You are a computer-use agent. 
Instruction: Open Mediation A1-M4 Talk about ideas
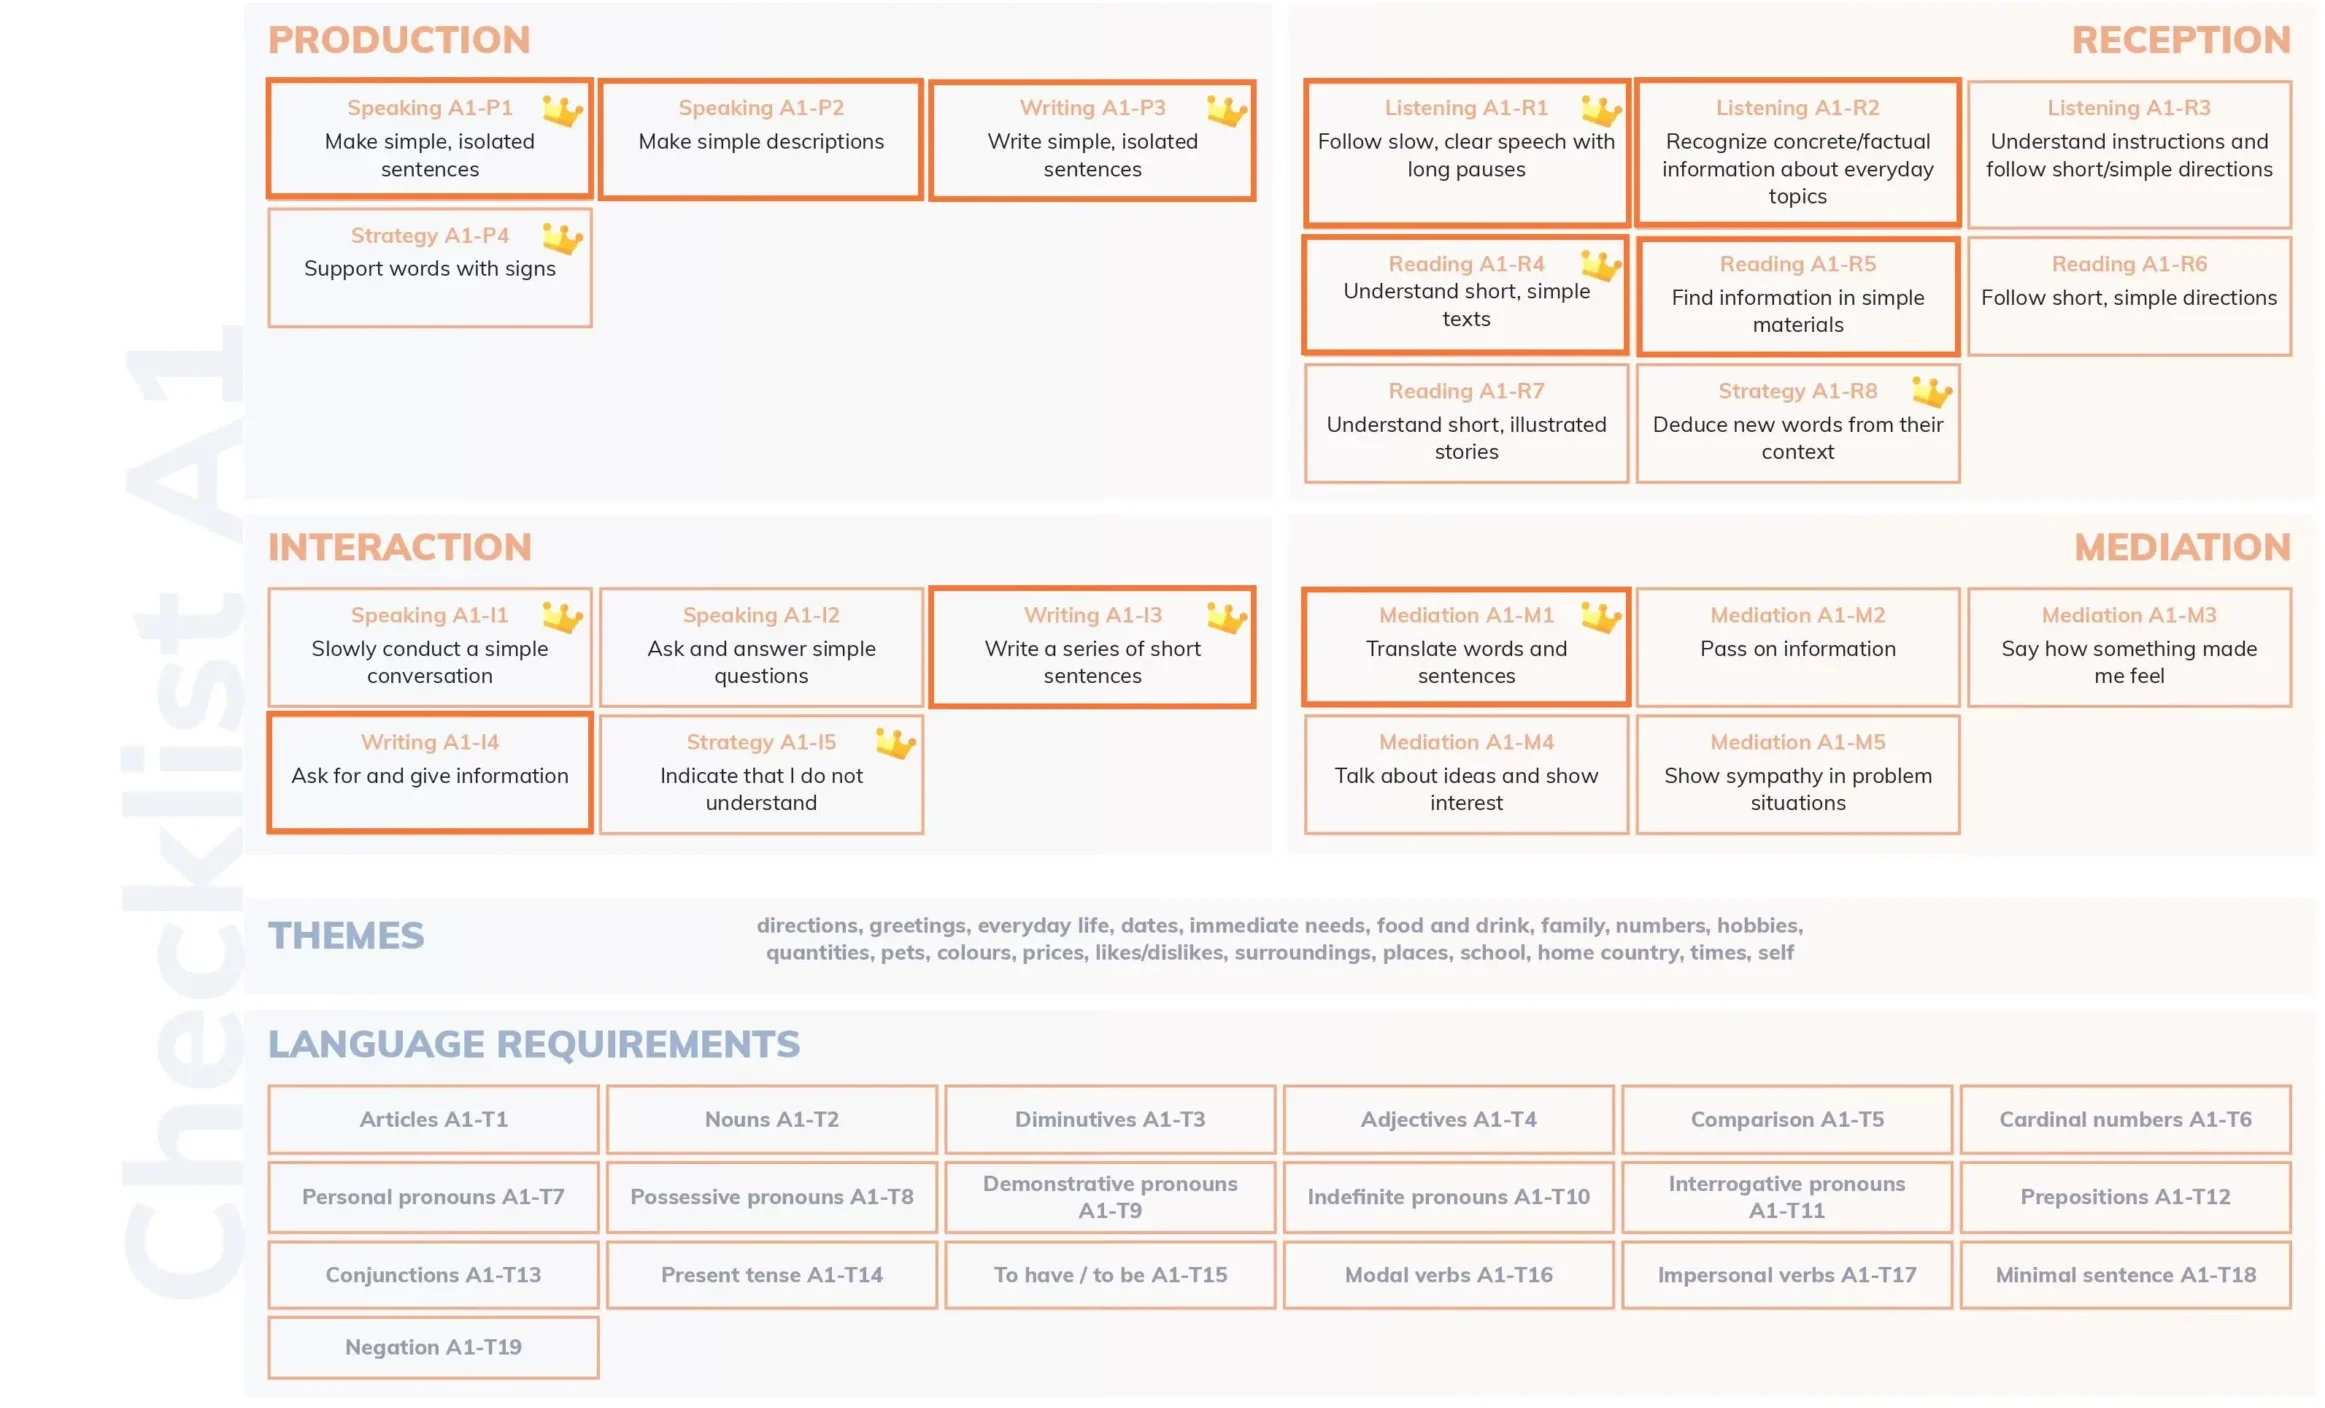pos(1466,774)
